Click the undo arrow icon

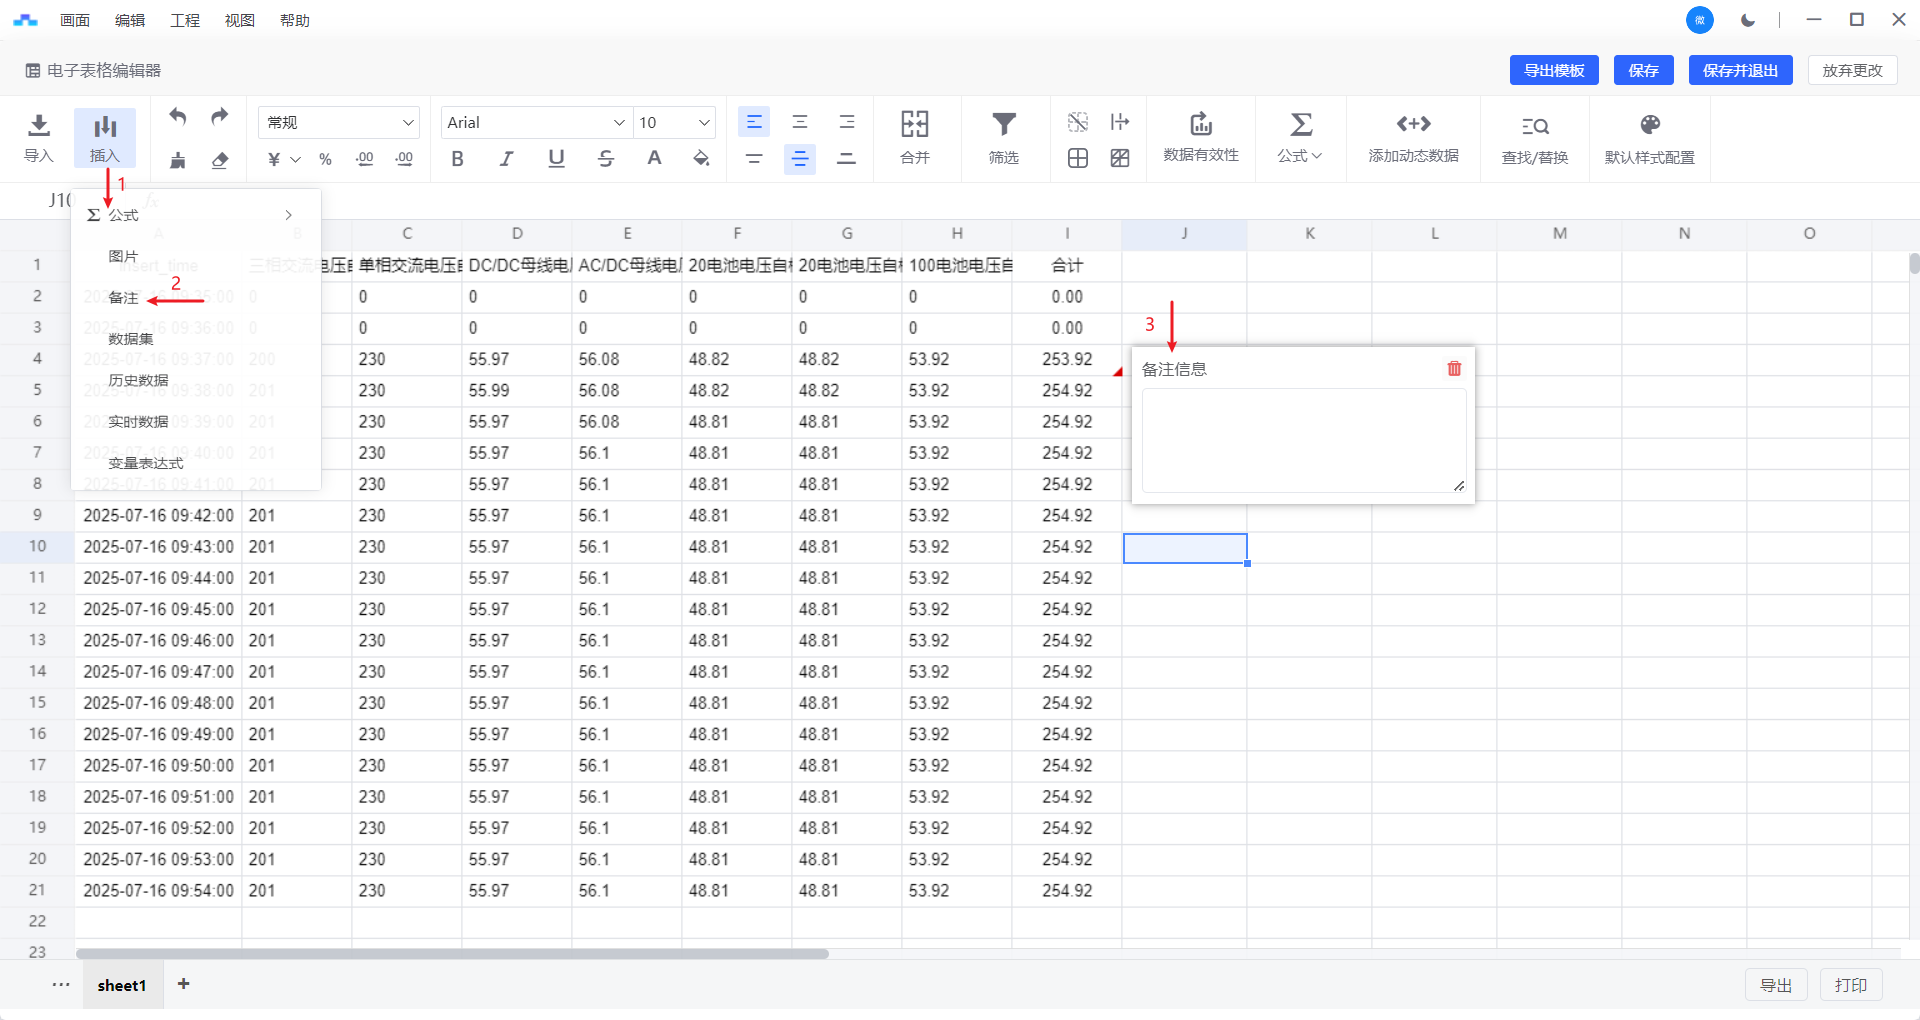(x=178, y=117)
